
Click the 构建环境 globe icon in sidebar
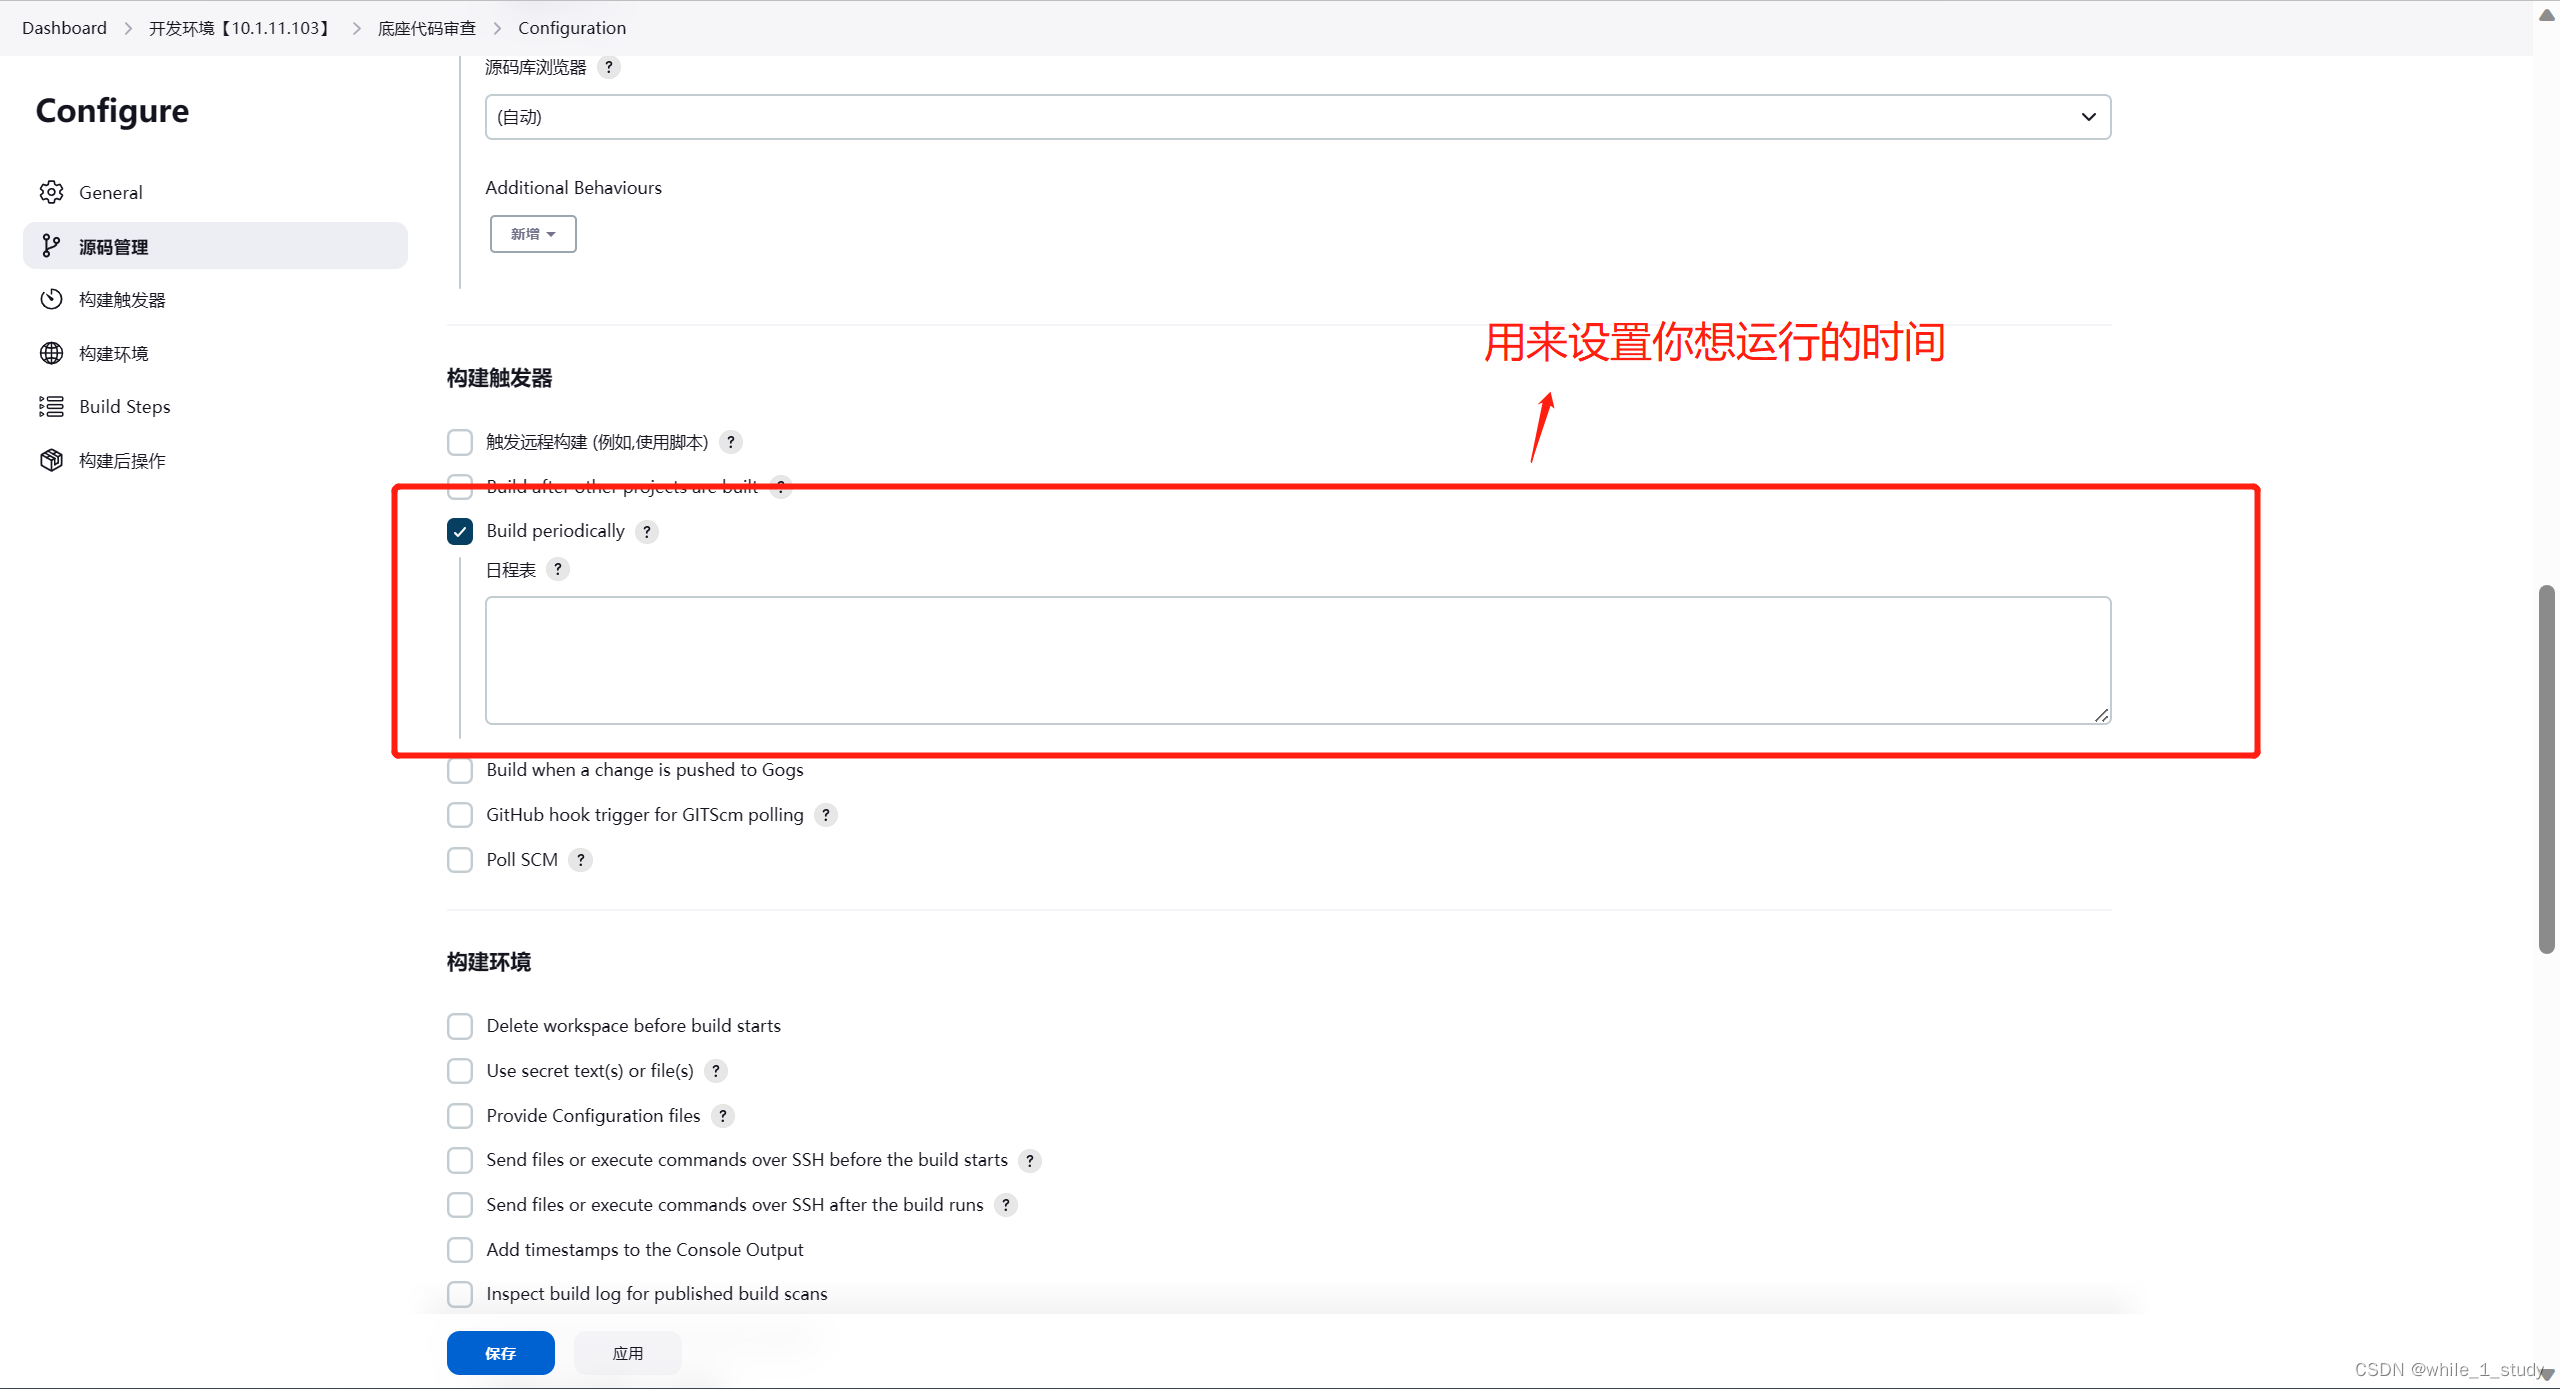pyautogui.click(x=51, y=353)
